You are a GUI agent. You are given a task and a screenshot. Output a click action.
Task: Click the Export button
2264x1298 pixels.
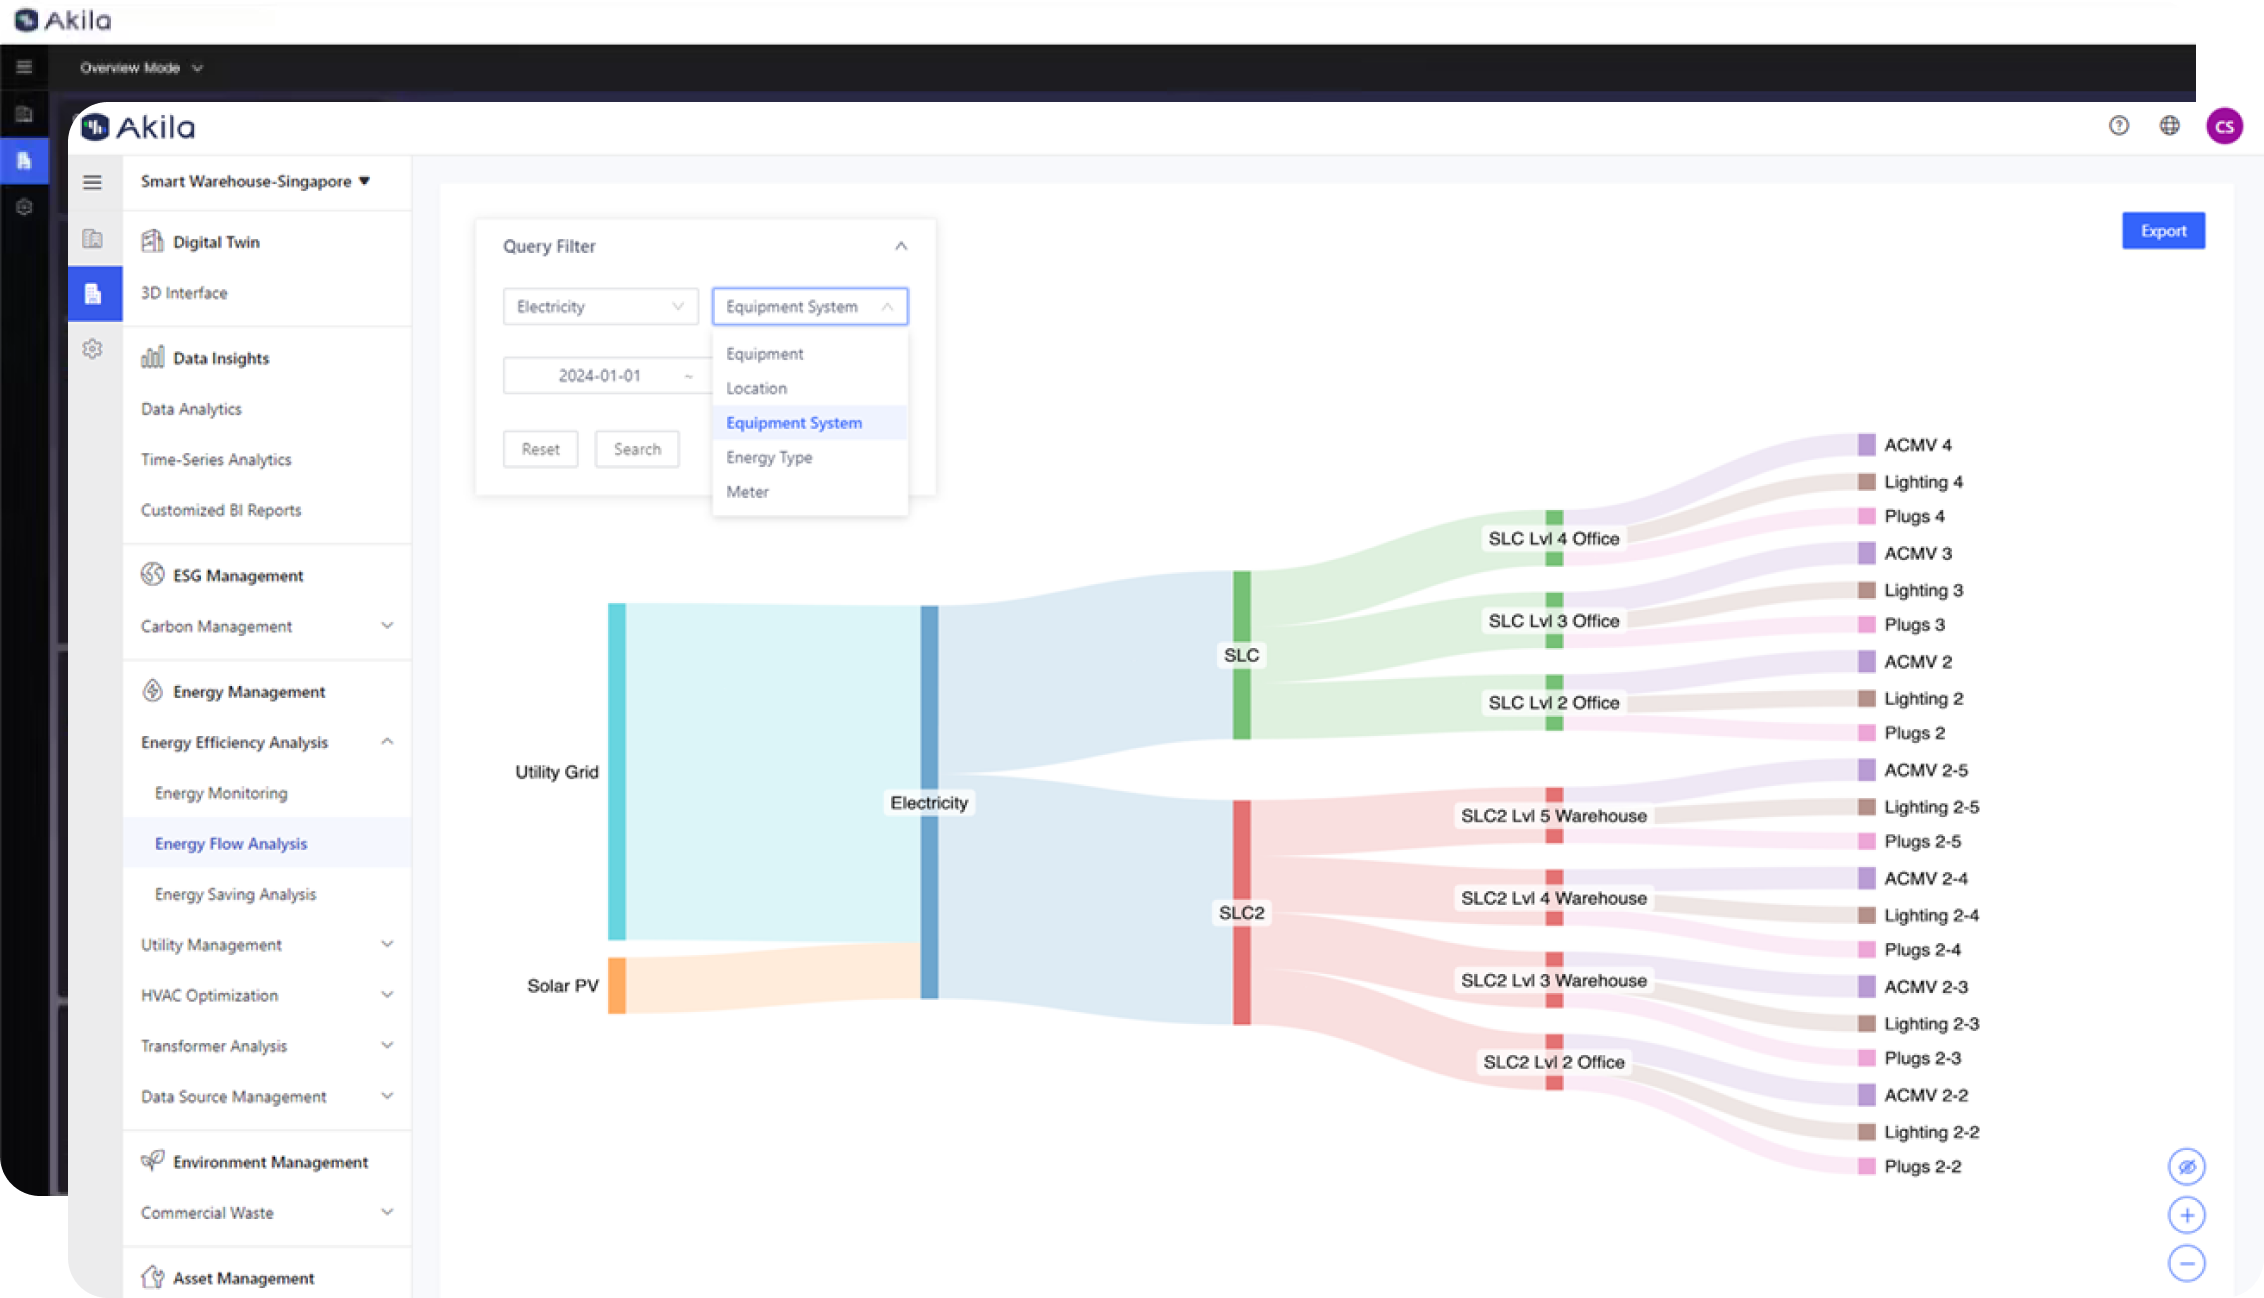[2162, 231]
